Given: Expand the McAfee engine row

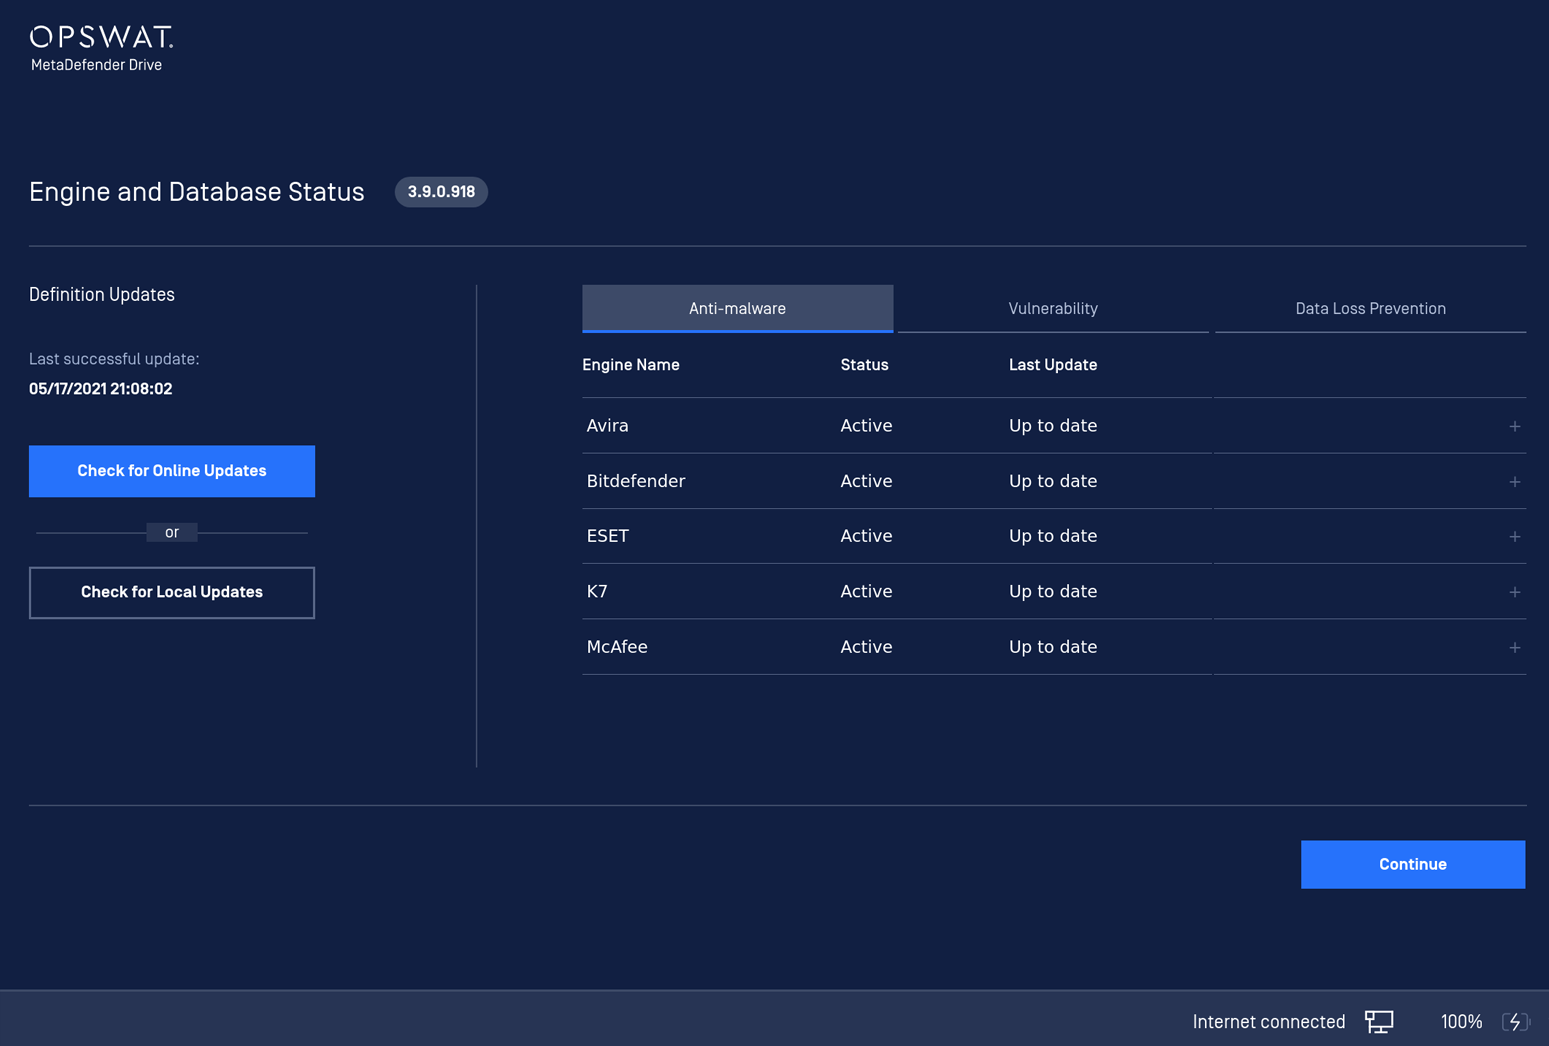Looking at the screenshot, I should [x=1514, y=647].
